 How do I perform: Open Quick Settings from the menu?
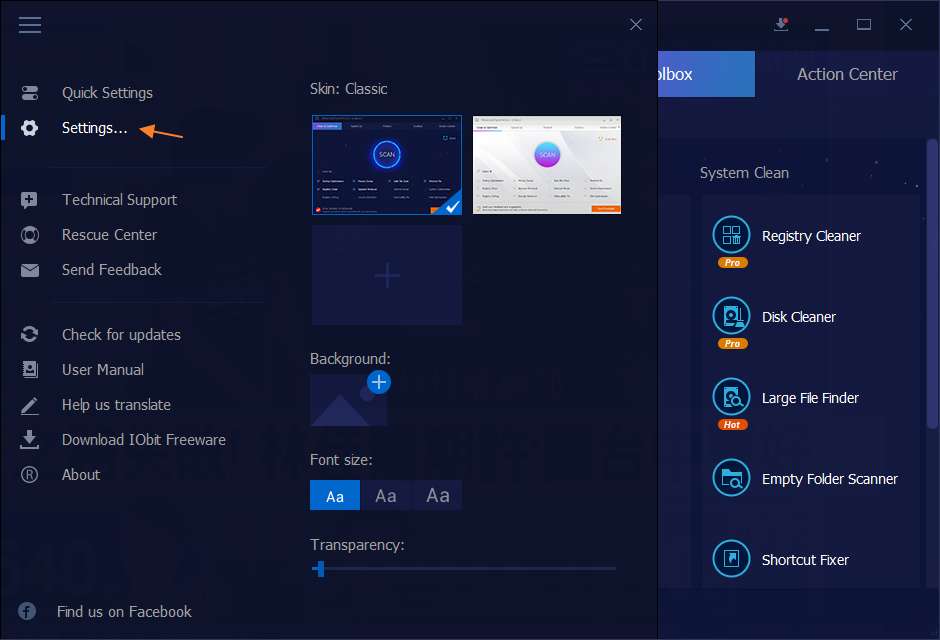[x=107, y=93]
